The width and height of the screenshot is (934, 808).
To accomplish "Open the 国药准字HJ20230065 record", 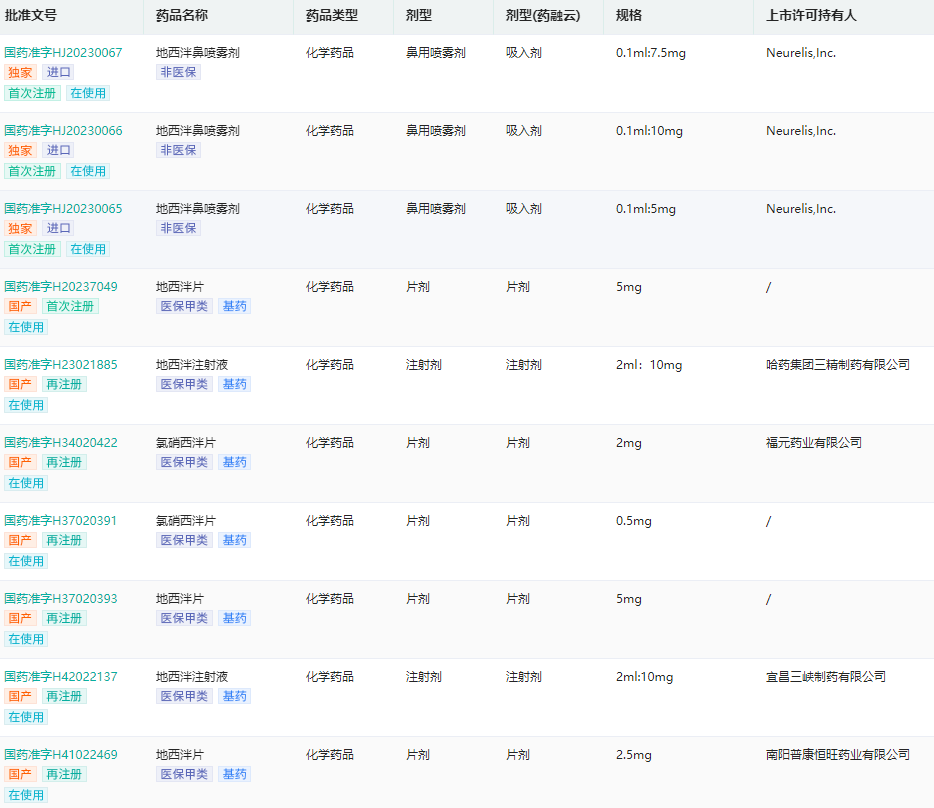I will pyautogui.click(x=63, y=209).
